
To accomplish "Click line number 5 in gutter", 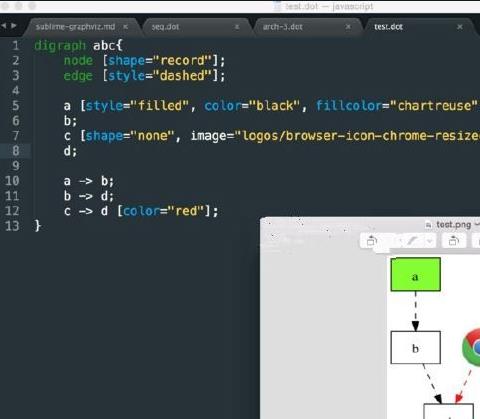I will pyautogui.click(x=15, y=106).
